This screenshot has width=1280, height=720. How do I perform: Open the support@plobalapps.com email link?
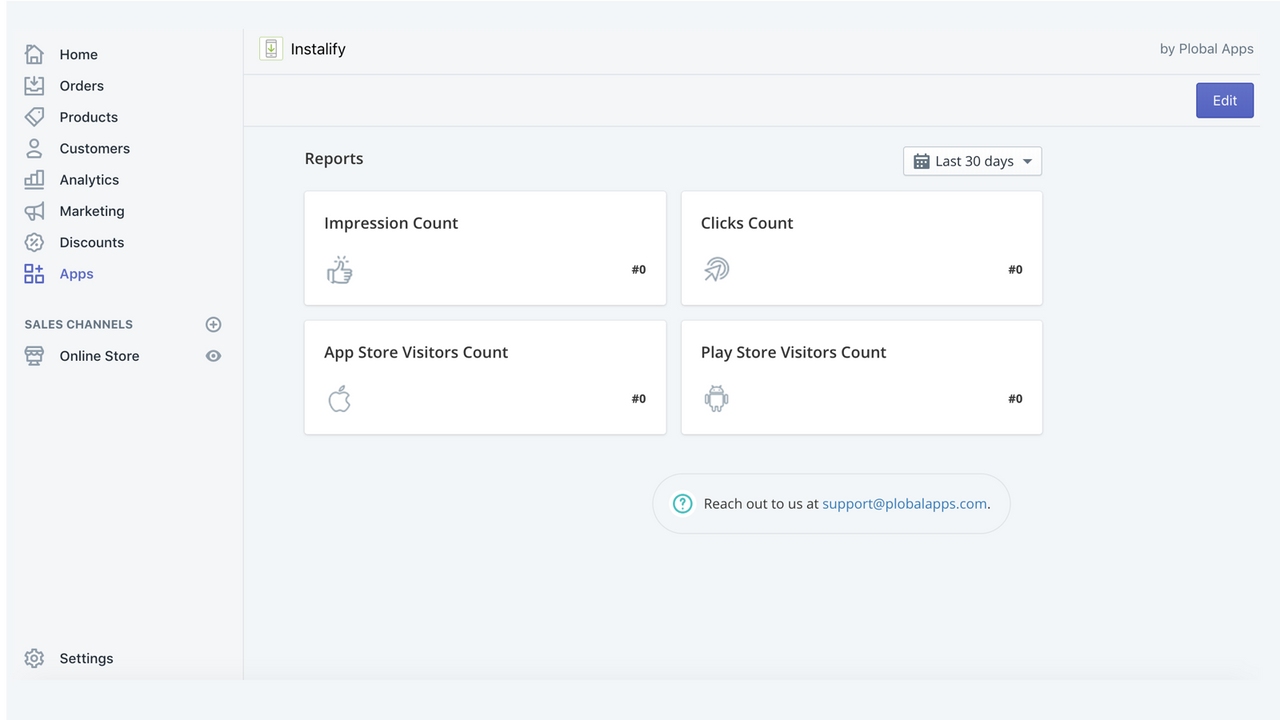[903, 503]
